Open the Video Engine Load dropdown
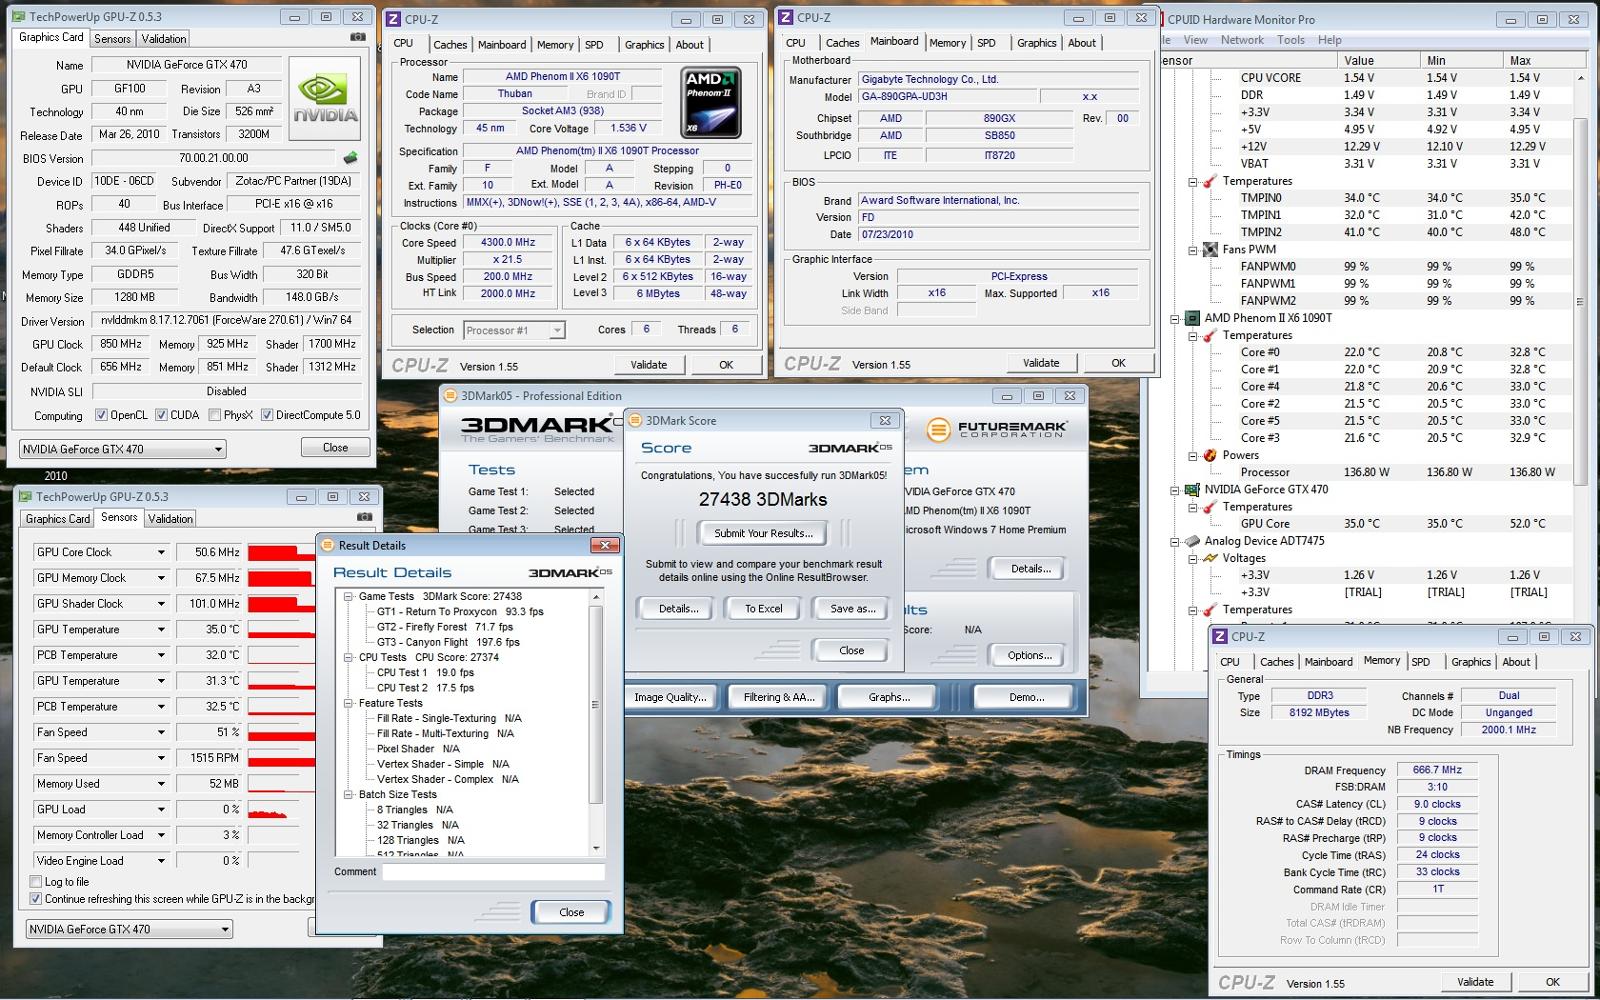The height and width of the screenshot is (1000, 1600). (160, 861)
